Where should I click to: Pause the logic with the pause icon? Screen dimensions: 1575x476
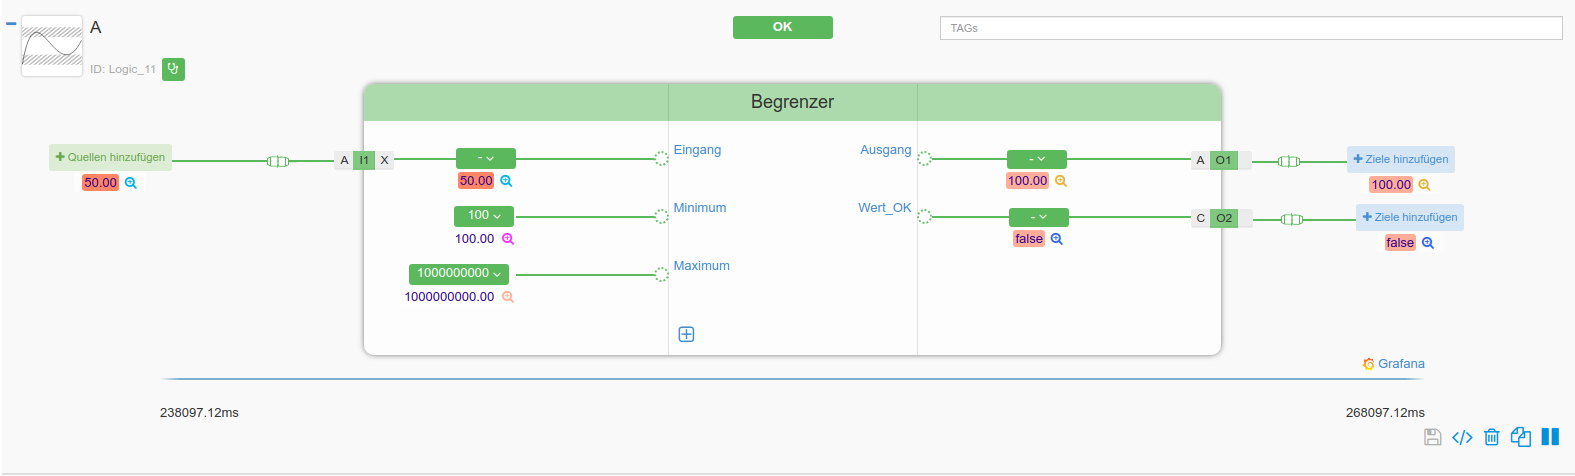pos(1550,437)
